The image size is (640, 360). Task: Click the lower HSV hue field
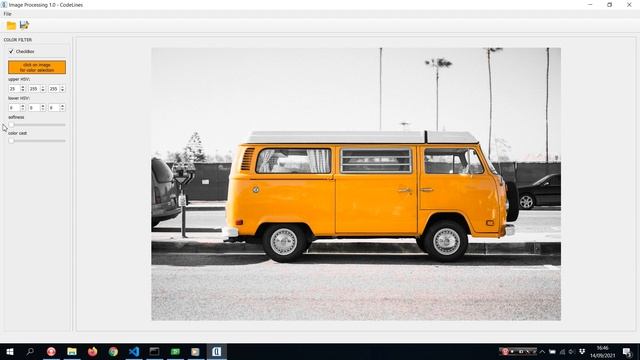click(x=14, y=107)
